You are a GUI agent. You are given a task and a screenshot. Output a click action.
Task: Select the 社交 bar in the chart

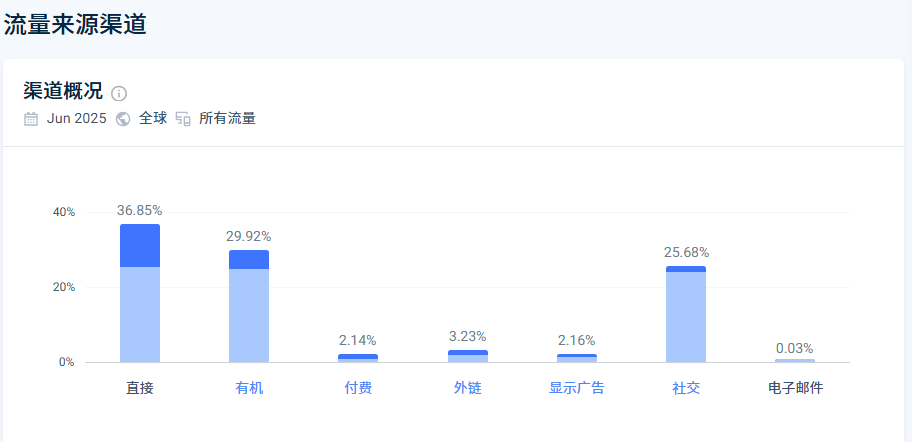[686, 315]
